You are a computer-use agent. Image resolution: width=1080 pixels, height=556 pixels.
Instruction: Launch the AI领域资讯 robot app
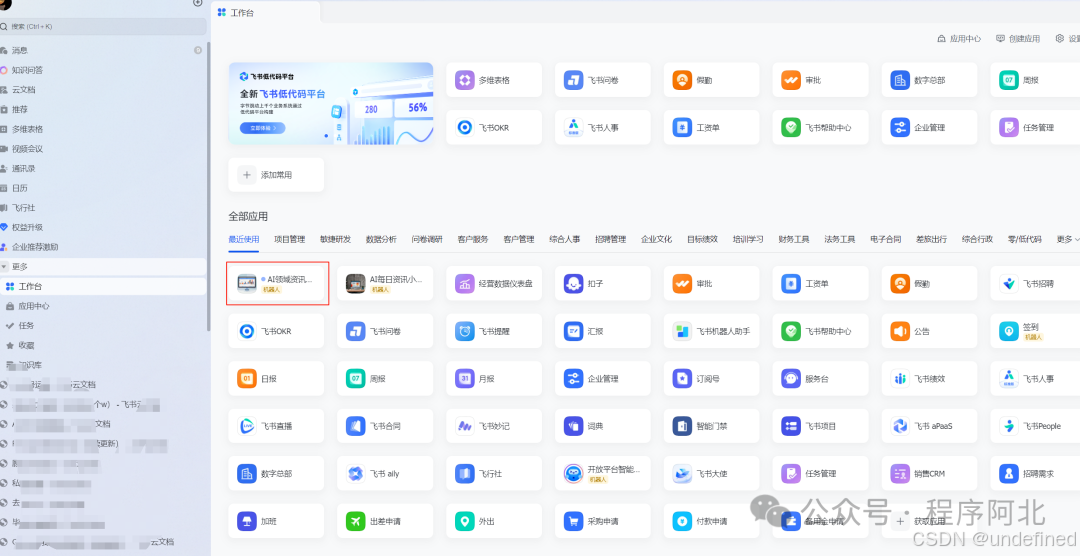(x=278, y=283)
